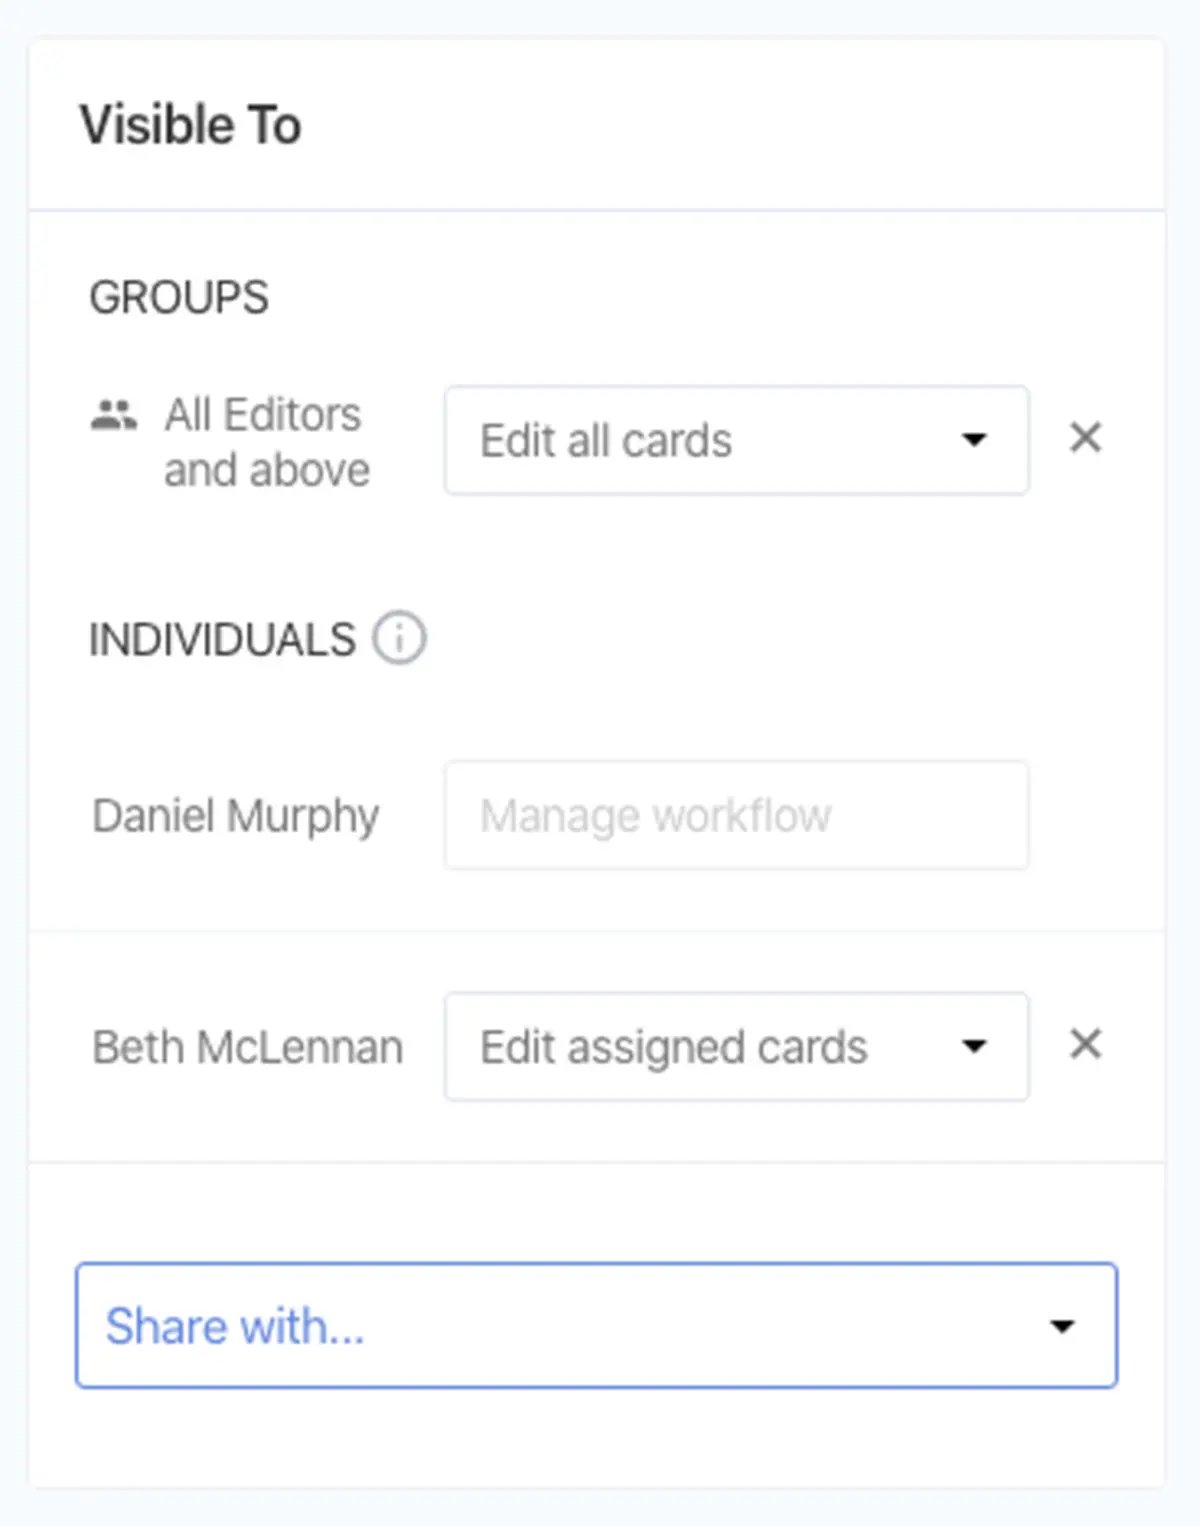1200x1526 pixels.
Task: Open the Share with... dropdown
Action: [597, 1325]
